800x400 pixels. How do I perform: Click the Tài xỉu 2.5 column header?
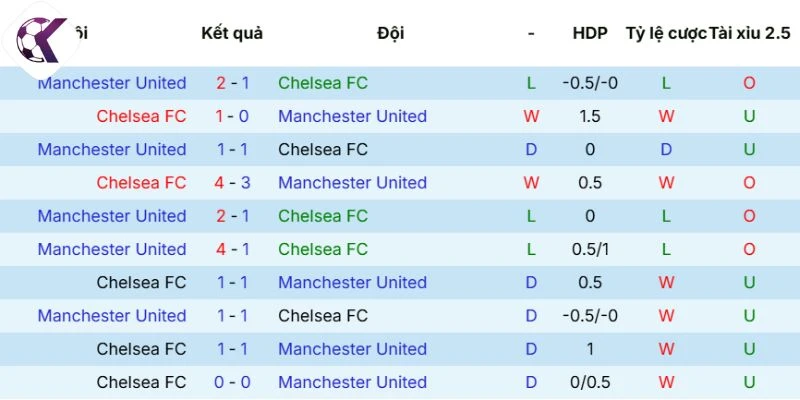tap(749, 33)
